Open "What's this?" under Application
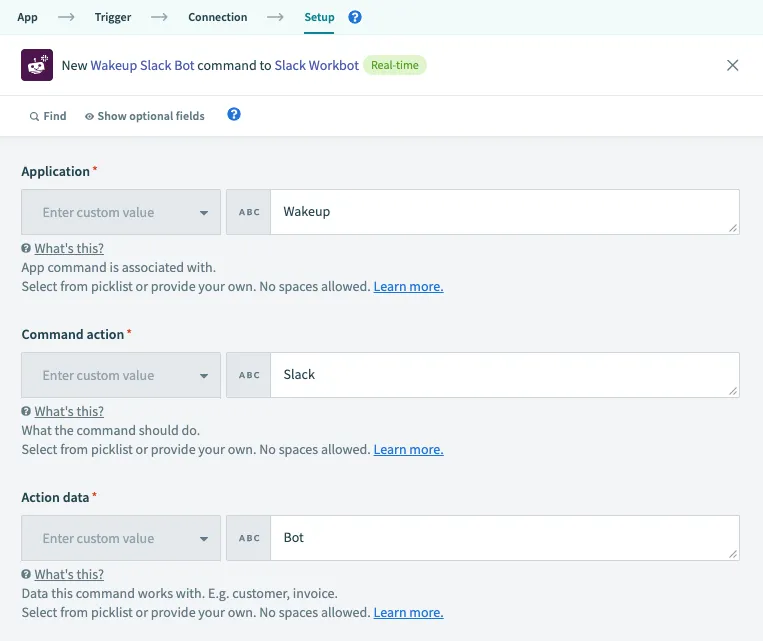This screenshot has width=763, height=641. [x=69, y=248]
